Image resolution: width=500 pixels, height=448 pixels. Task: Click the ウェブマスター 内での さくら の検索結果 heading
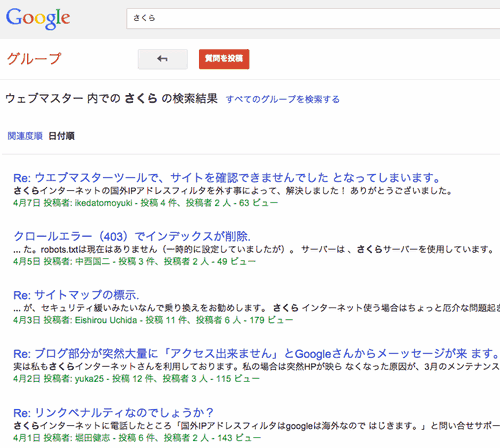[x=111, y=99]
